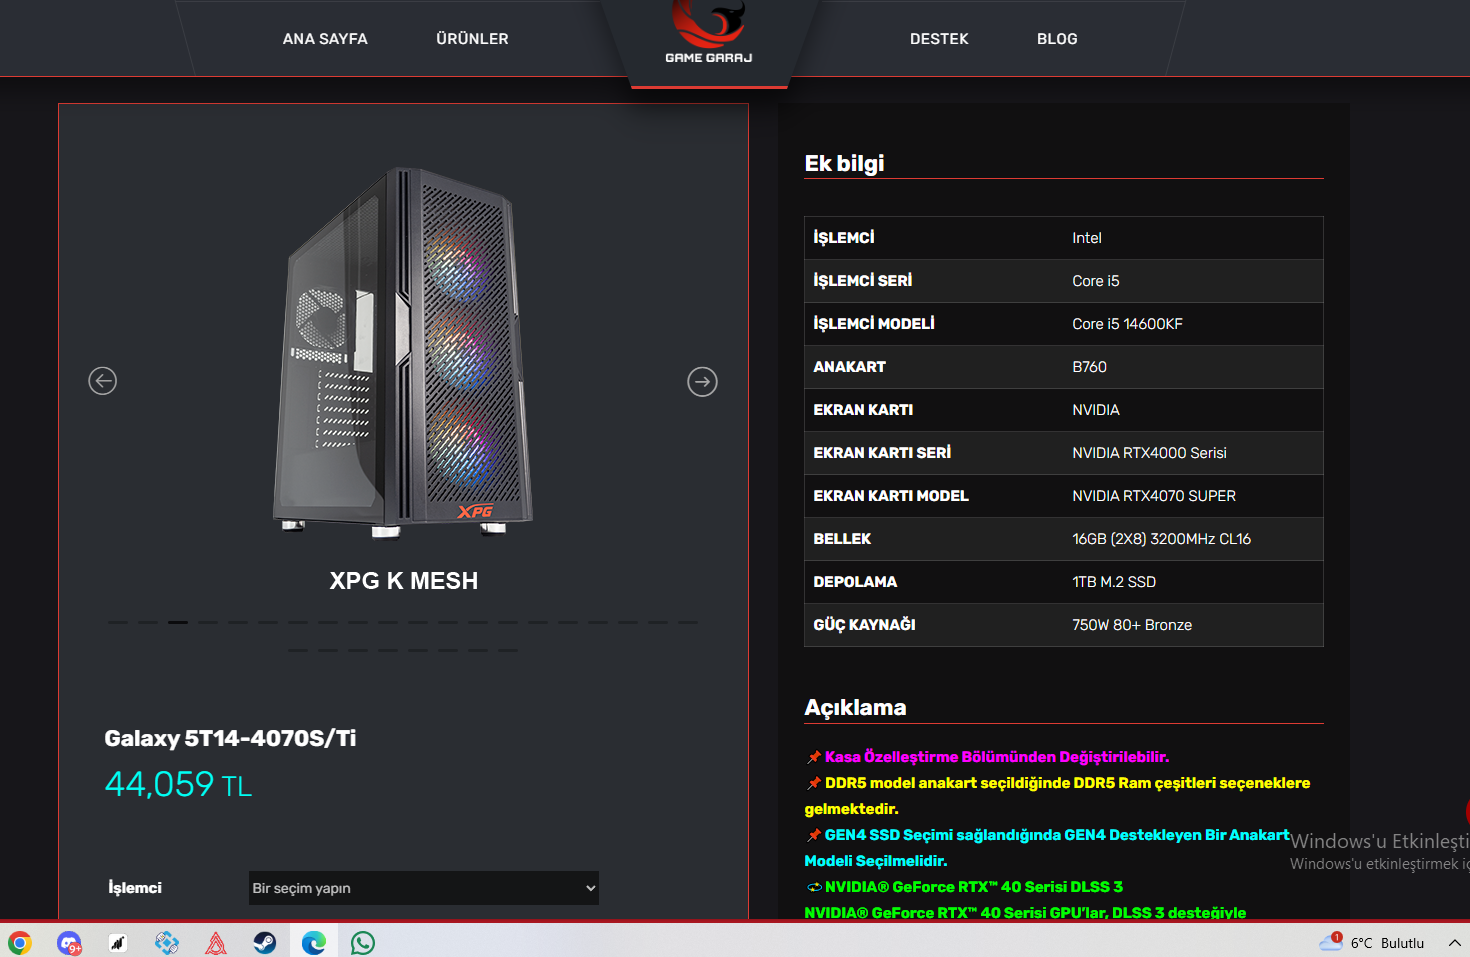Navigate to the DESTEK page

point(939,39)
